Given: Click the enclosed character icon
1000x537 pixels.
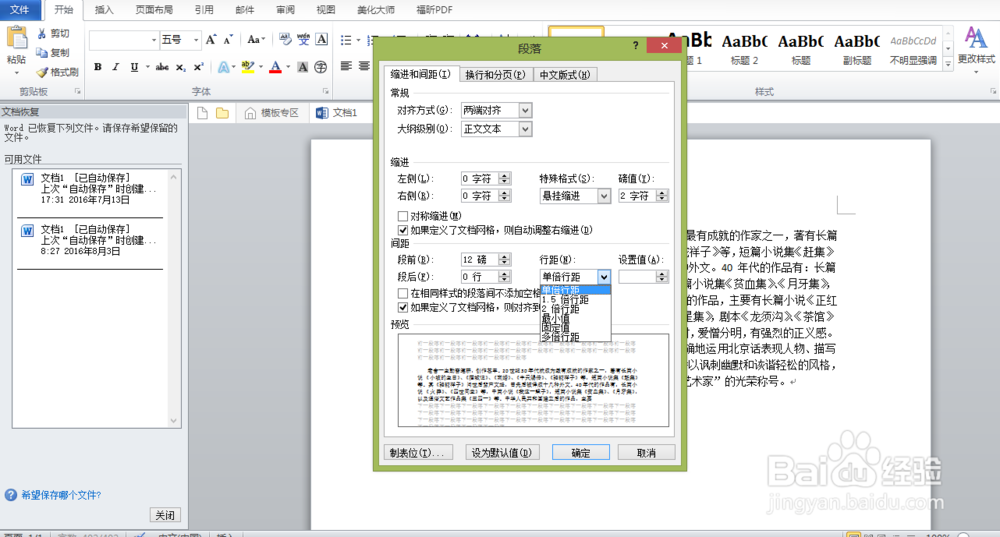Looking at the screenshot, I should (321, 66).
